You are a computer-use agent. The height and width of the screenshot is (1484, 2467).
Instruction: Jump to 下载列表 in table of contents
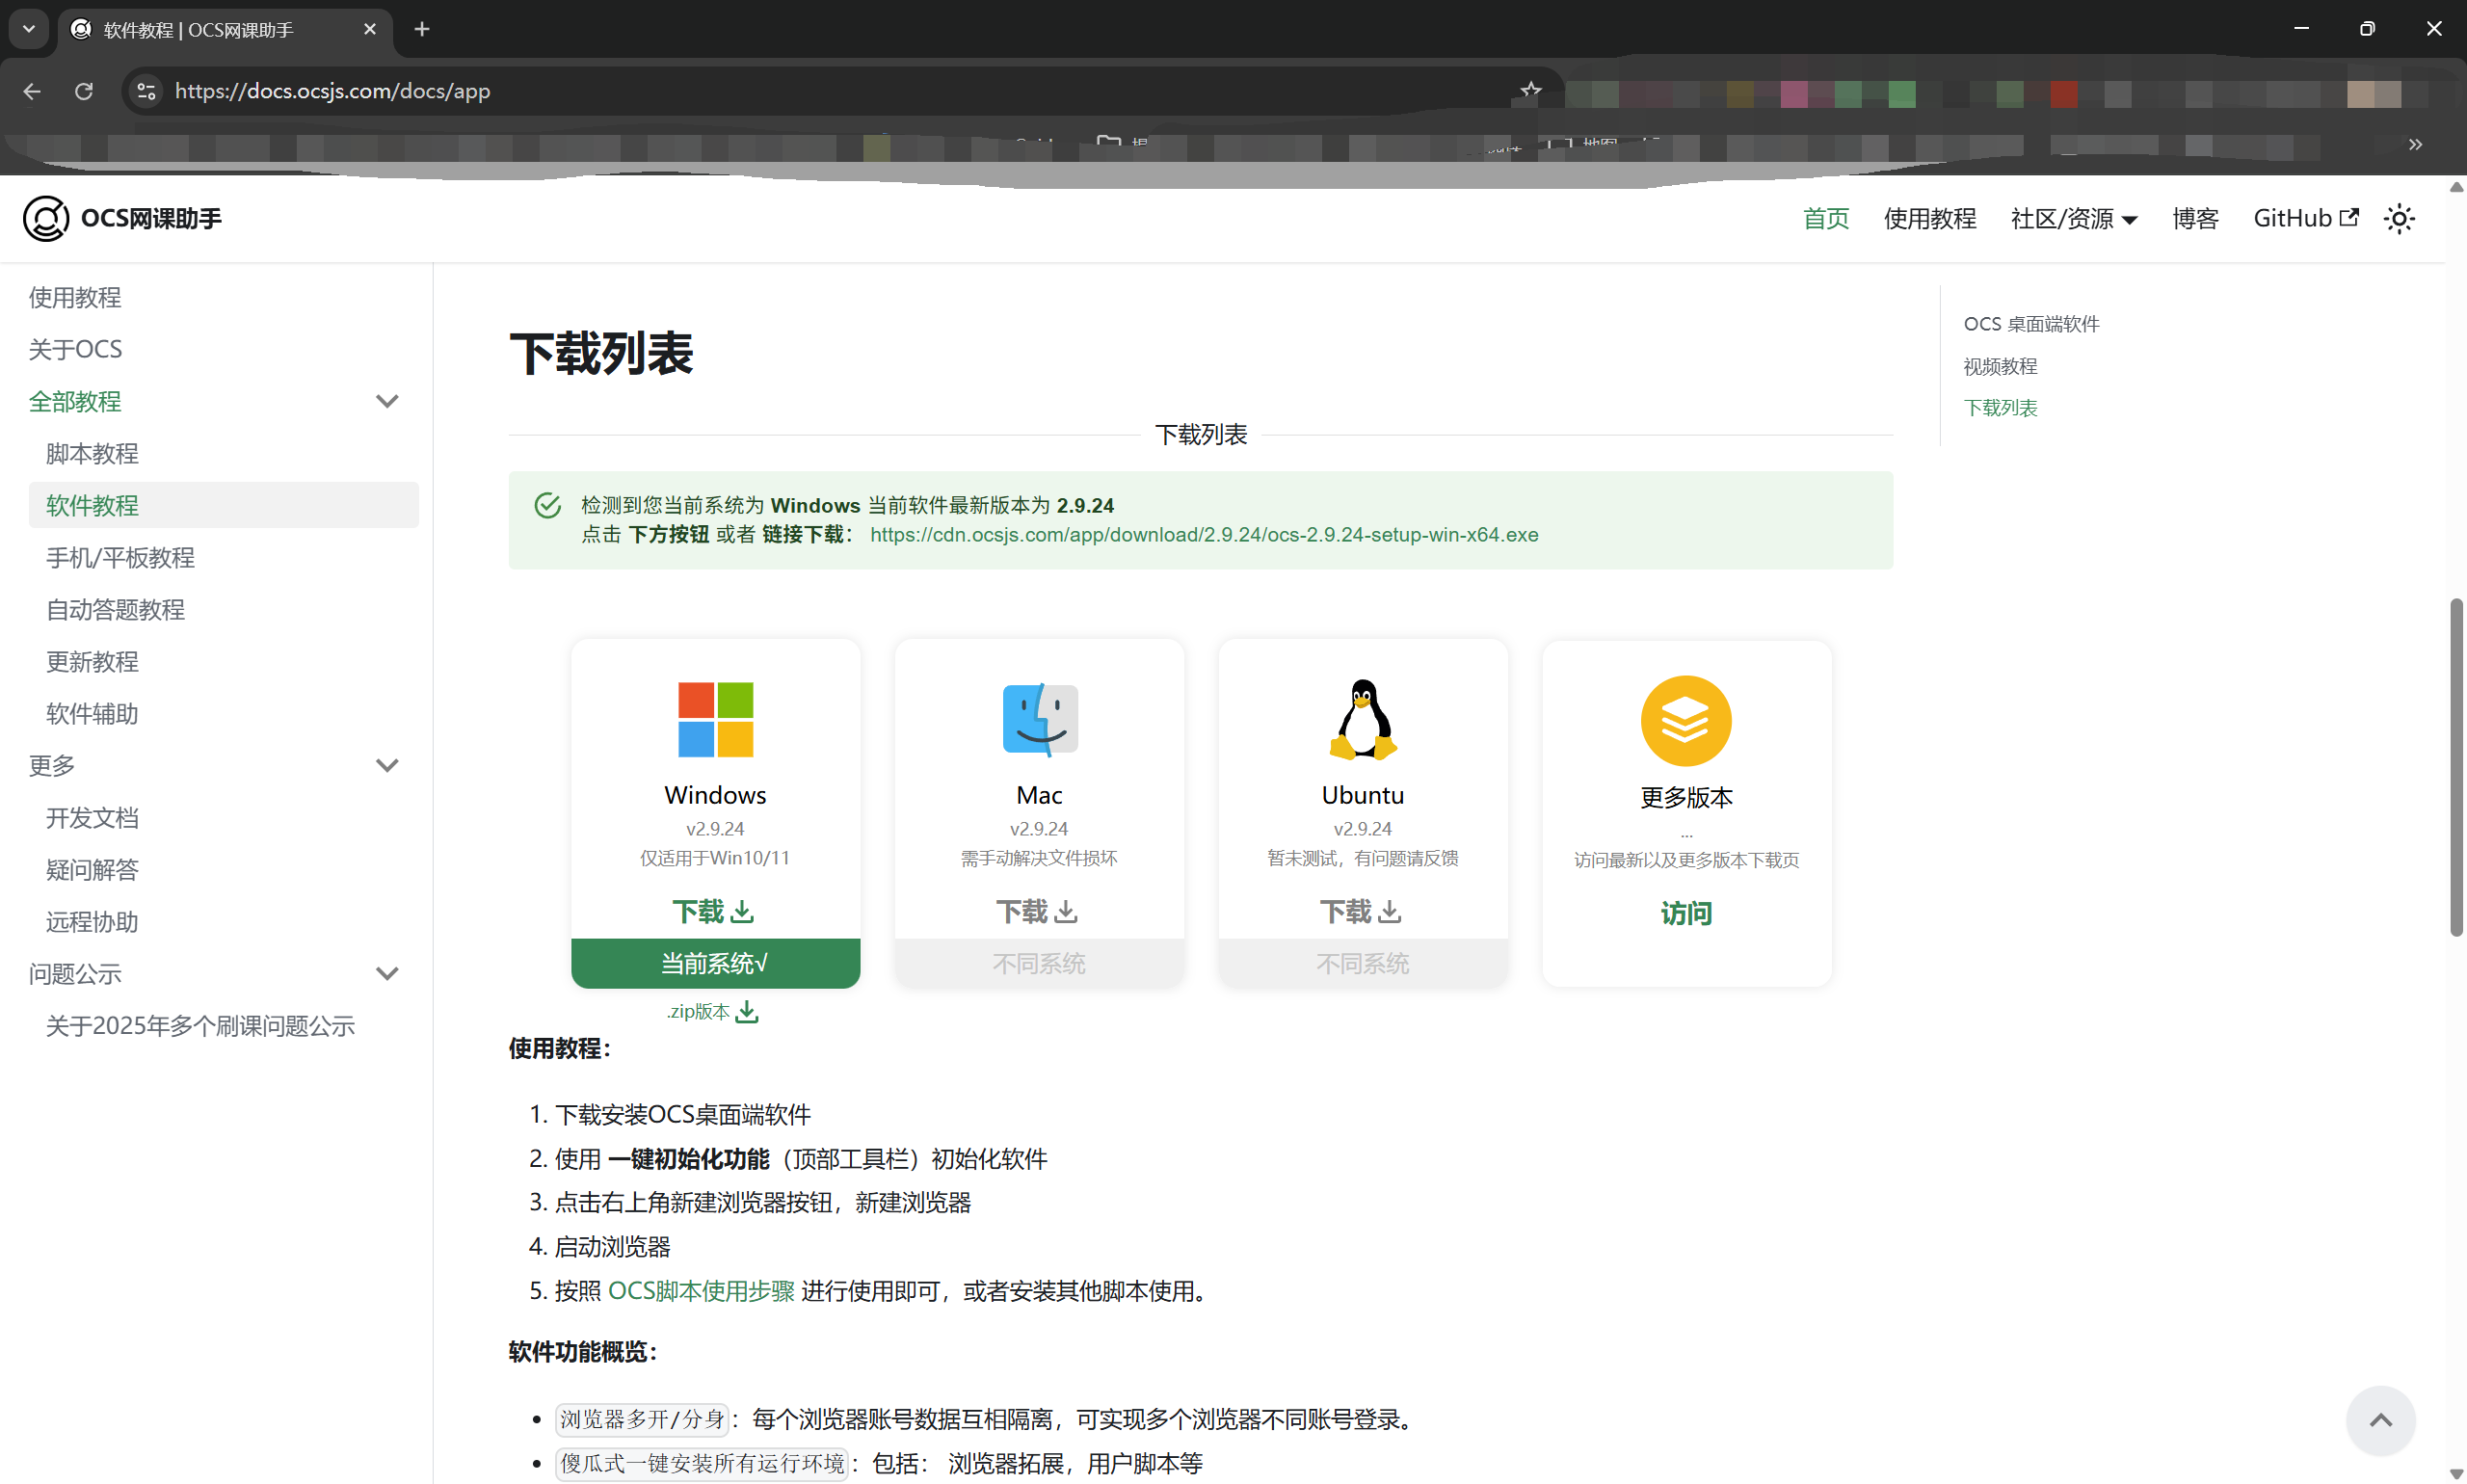click(x=2000, y=408)
